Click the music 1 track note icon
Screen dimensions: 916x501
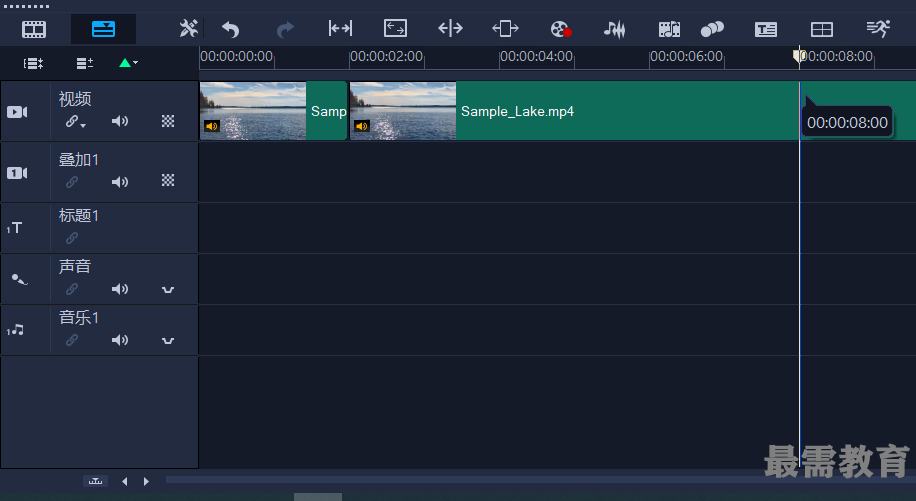click(x=15, y=330)
